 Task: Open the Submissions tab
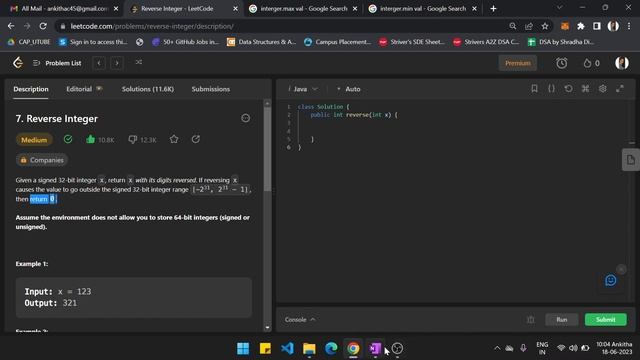point(211,89)
